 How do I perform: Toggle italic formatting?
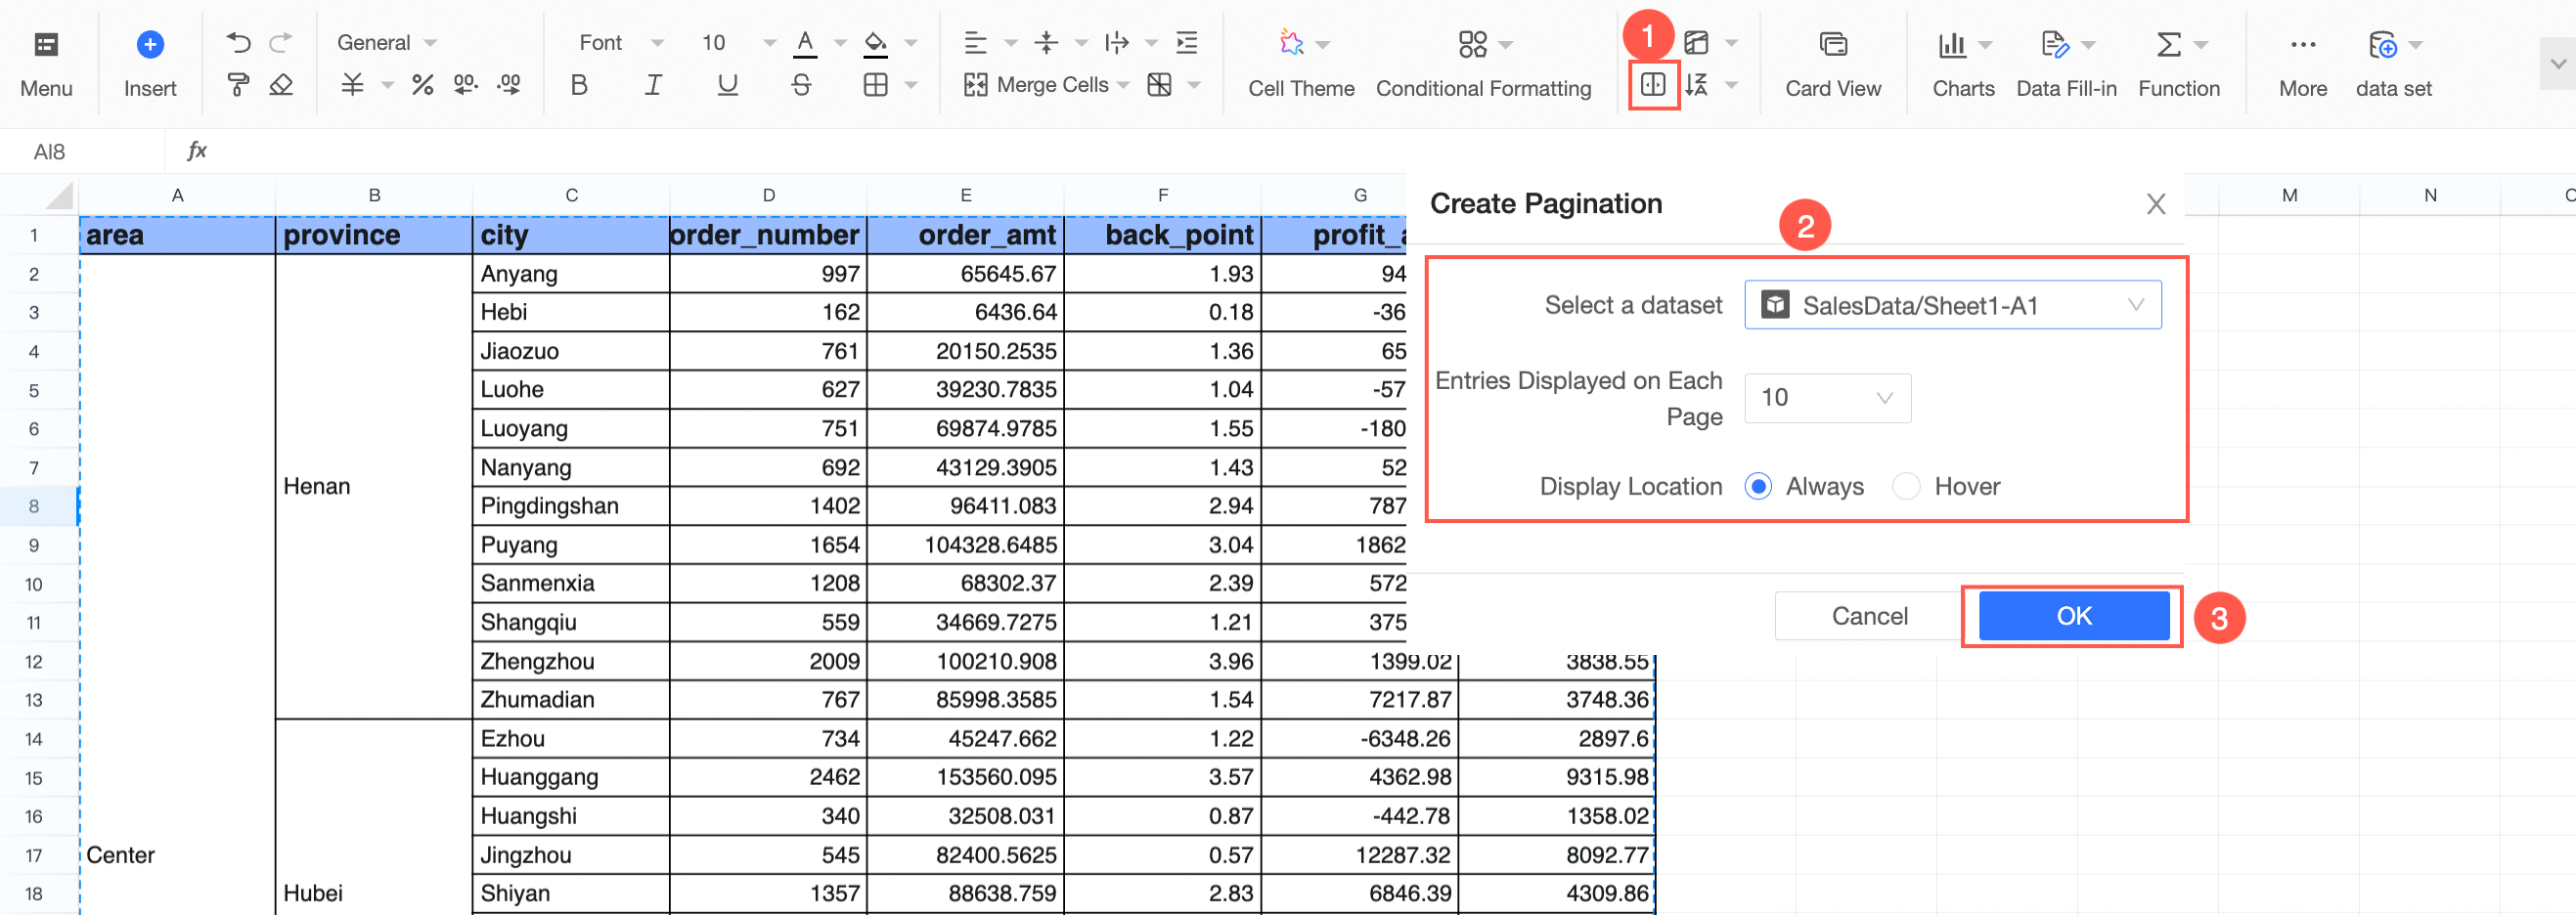(653, 85)
